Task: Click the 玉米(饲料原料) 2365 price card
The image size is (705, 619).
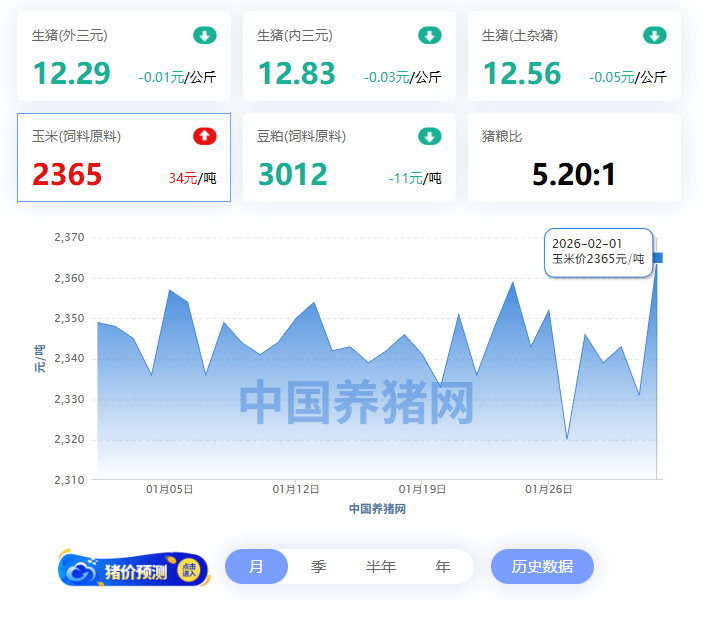Action: click(x=124, y=157)
